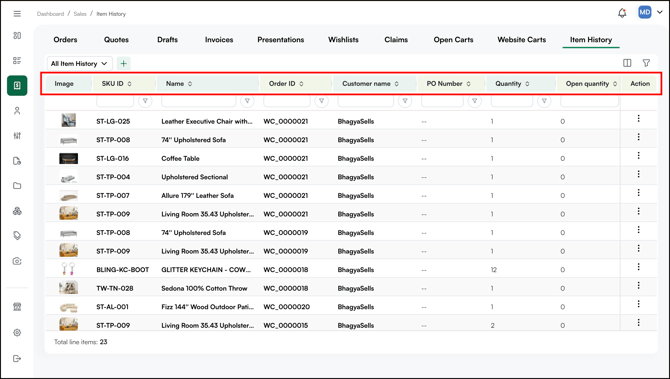Click the GLITTER KEYCHAIN product thumbnail
This screenshot has height=379, width=670.
tap(68, 269)
